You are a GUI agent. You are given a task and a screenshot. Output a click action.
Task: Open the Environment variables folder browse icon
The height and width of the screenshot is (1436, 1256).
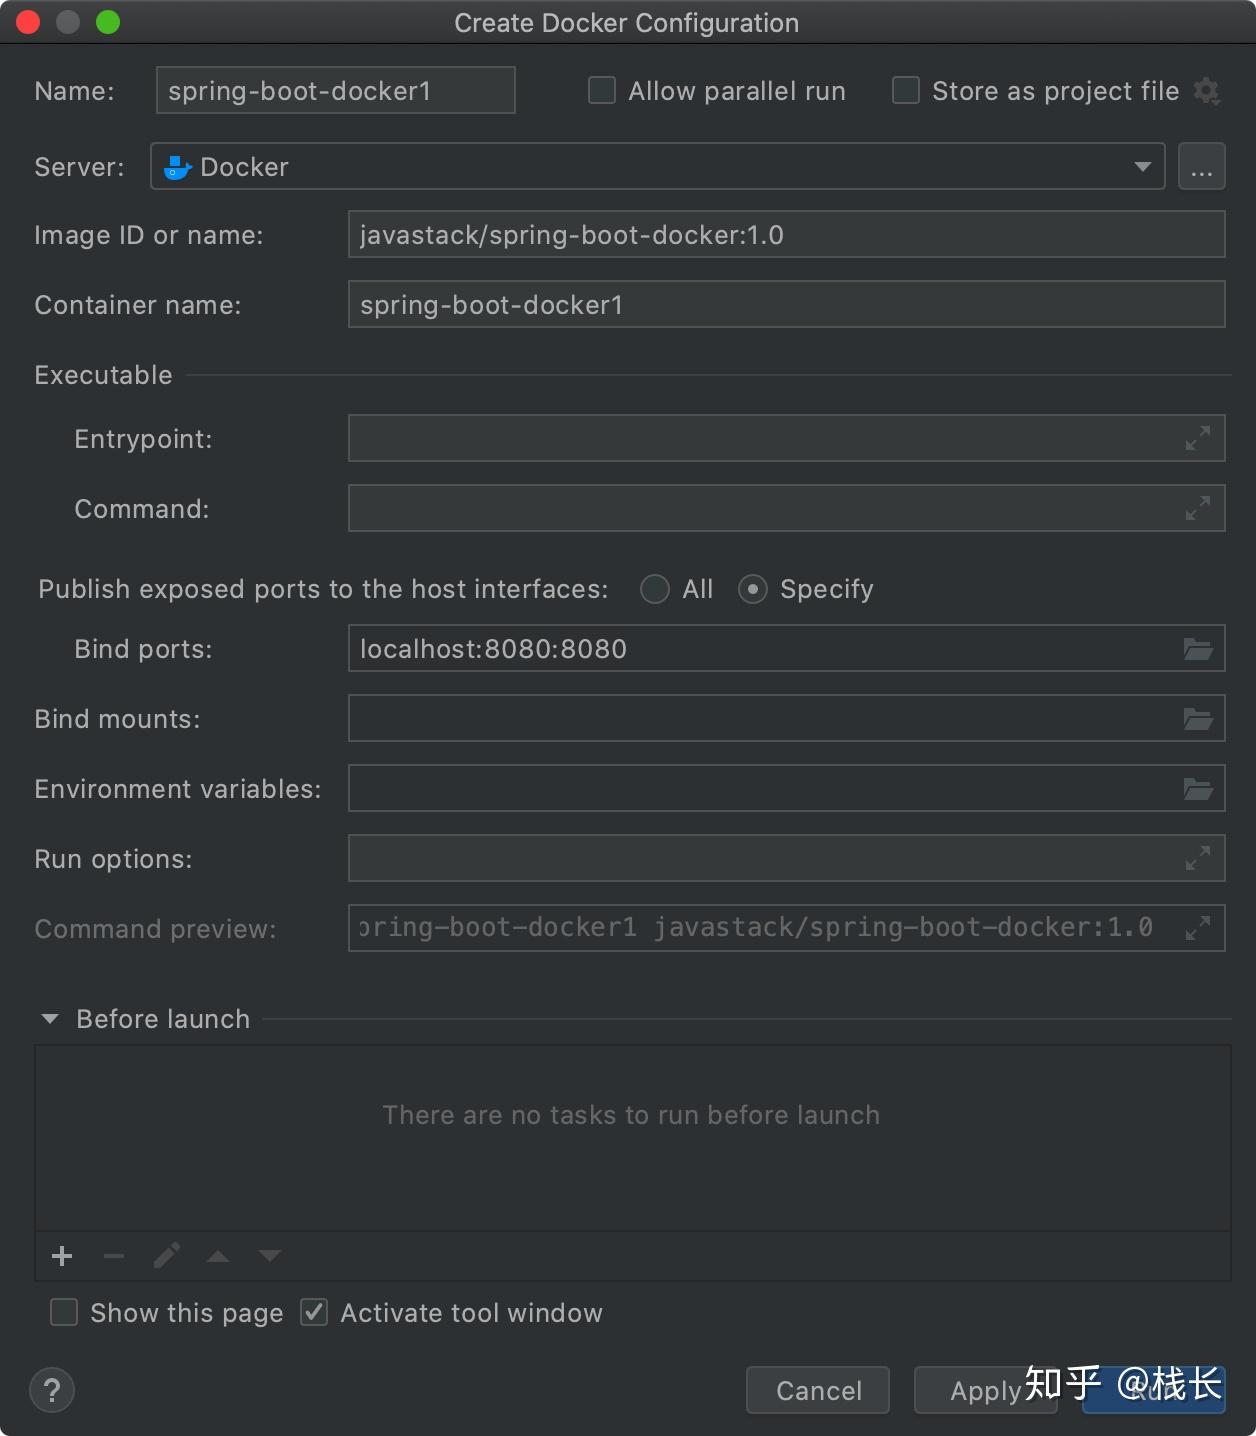tap(1198, 789)
